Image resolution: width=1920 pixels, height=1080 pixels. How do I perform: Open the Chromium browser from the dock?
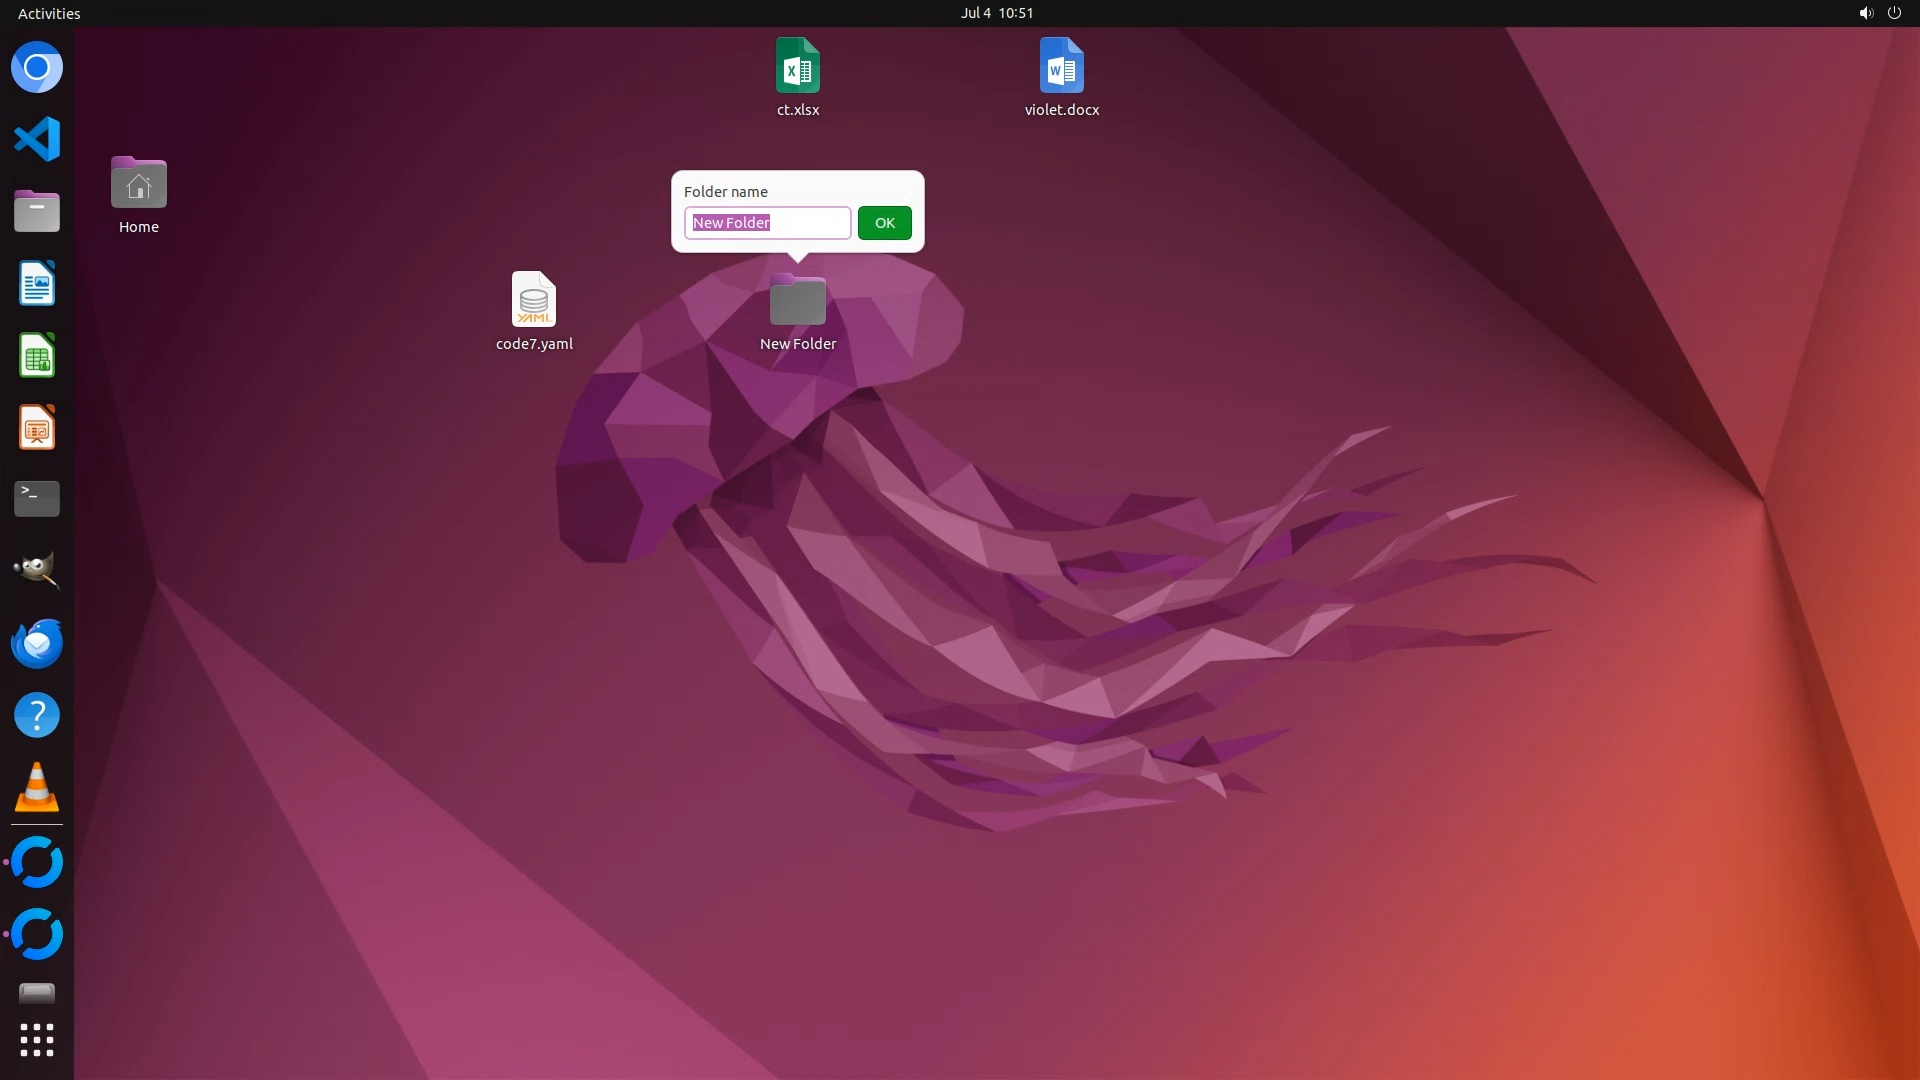pos(37,68)
